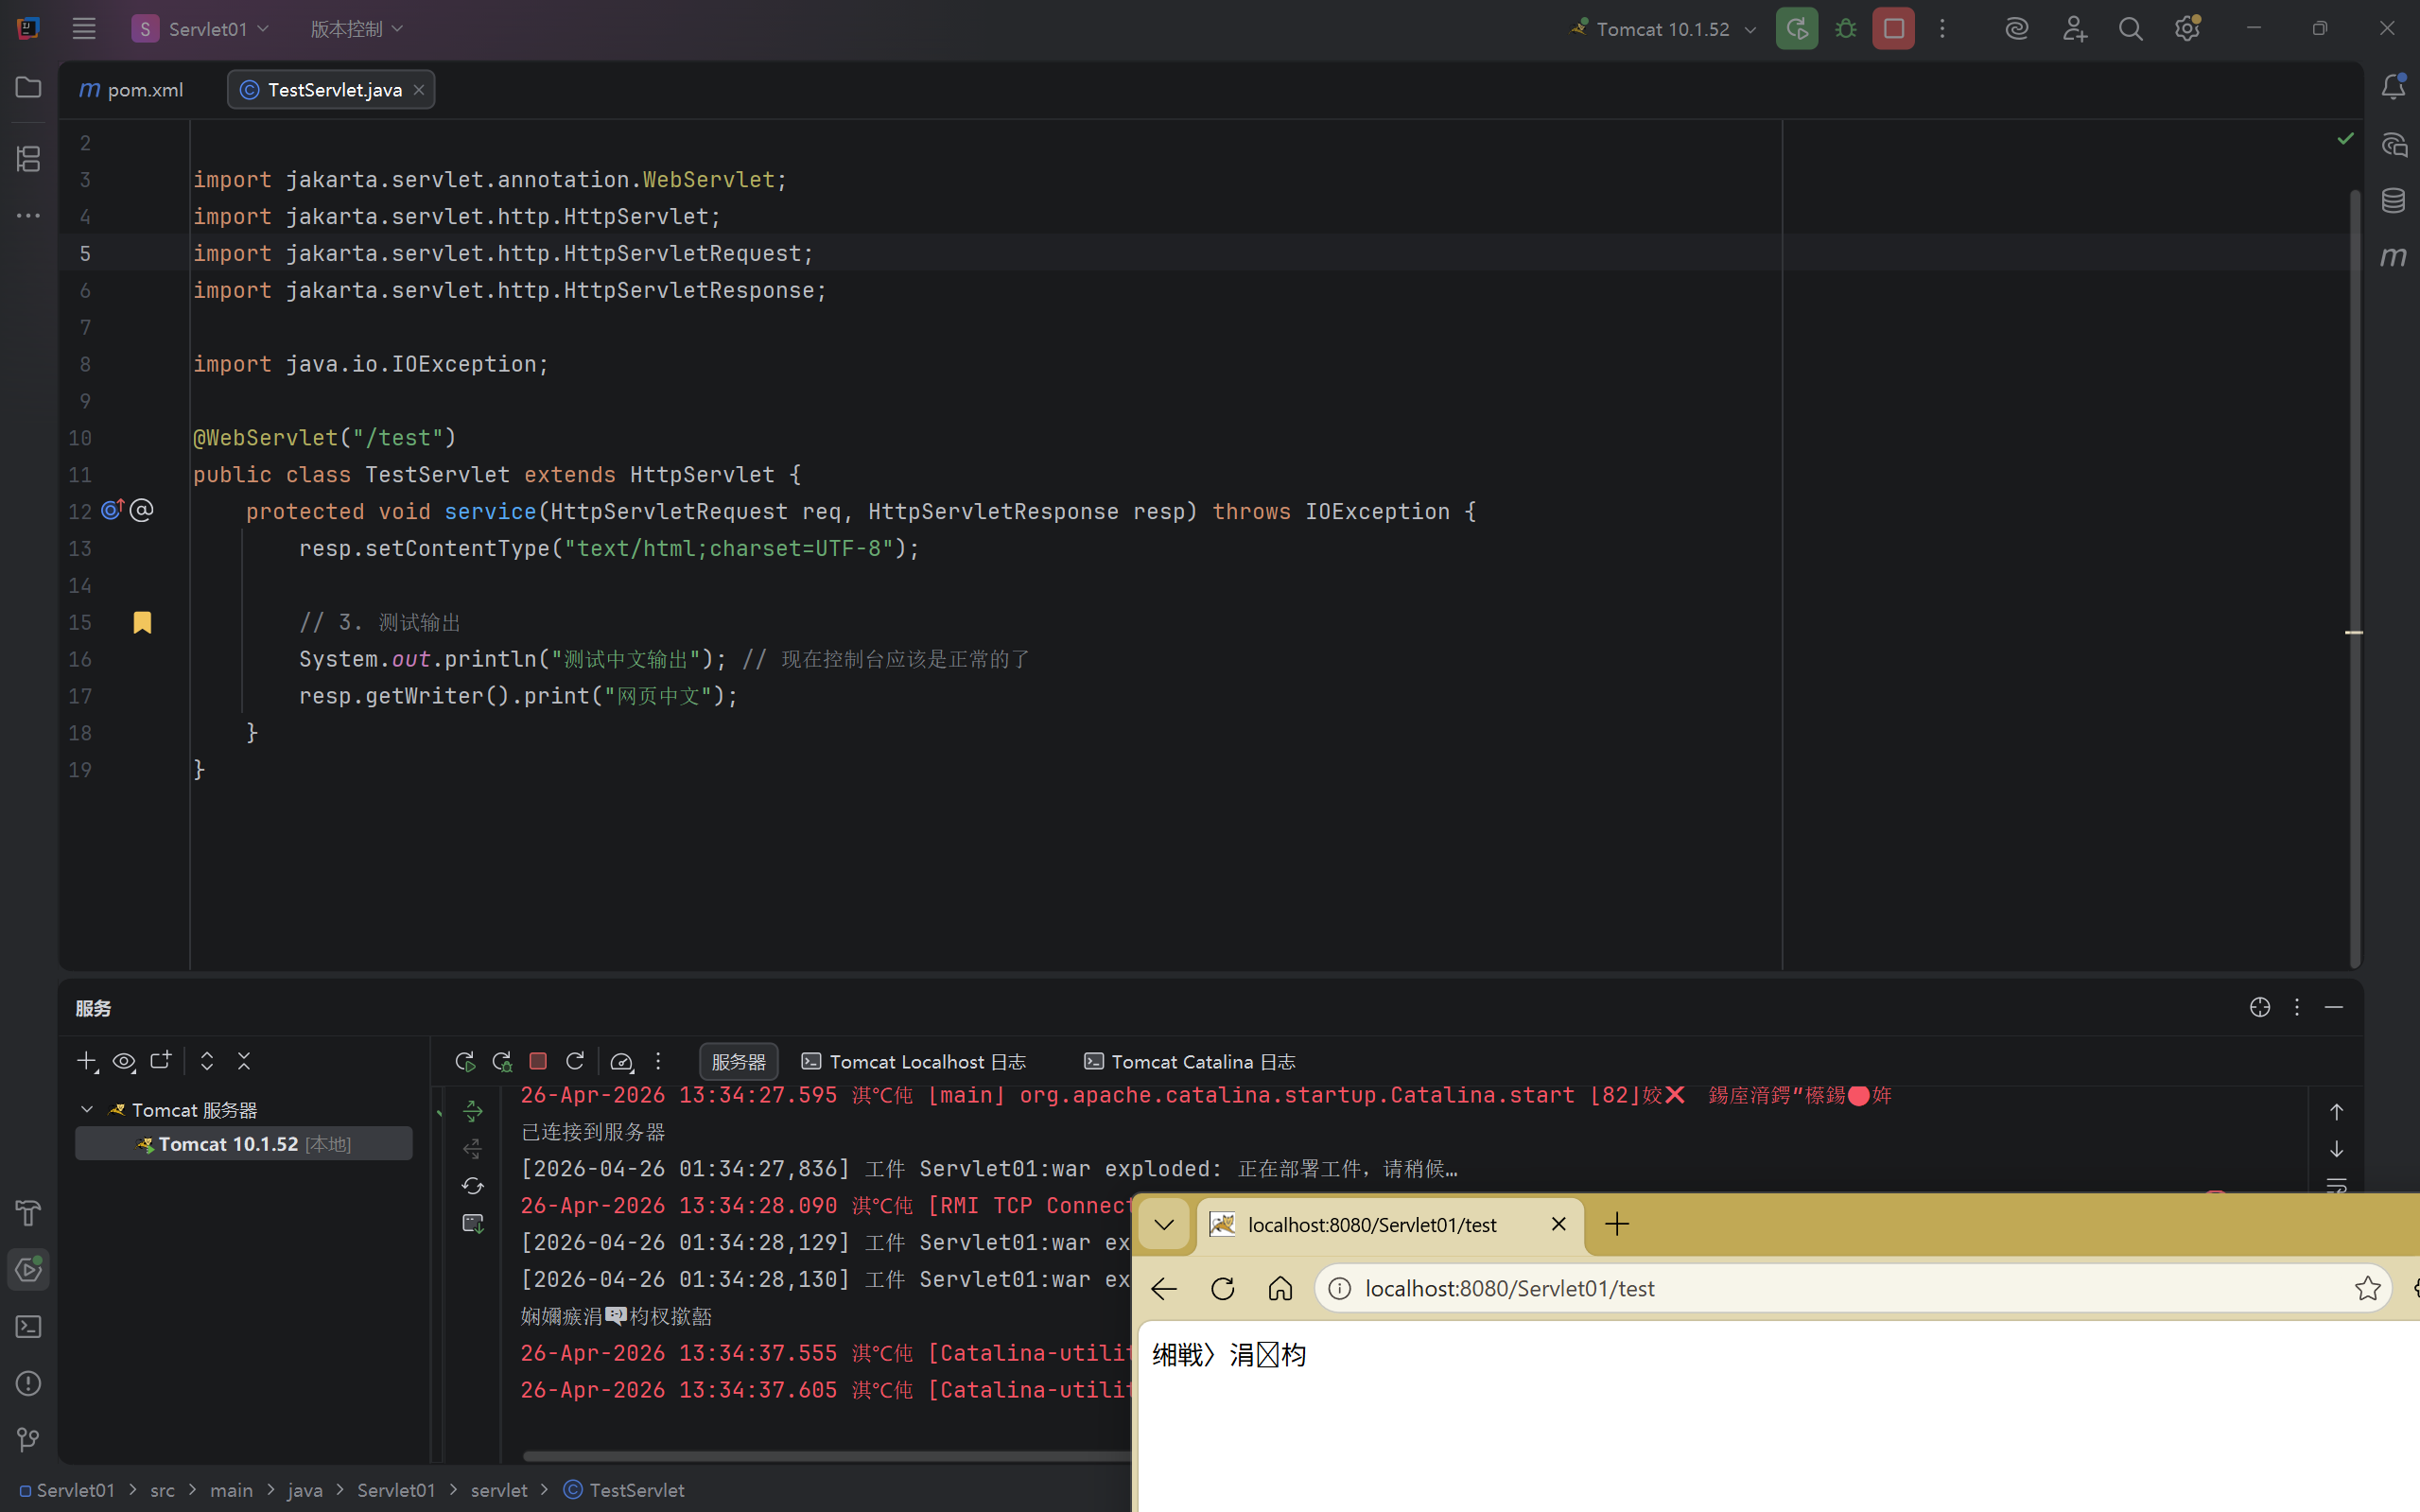Open the Terminal tool window icon
Viewport: 2420px width, 1512px height.
point(28,1327)
